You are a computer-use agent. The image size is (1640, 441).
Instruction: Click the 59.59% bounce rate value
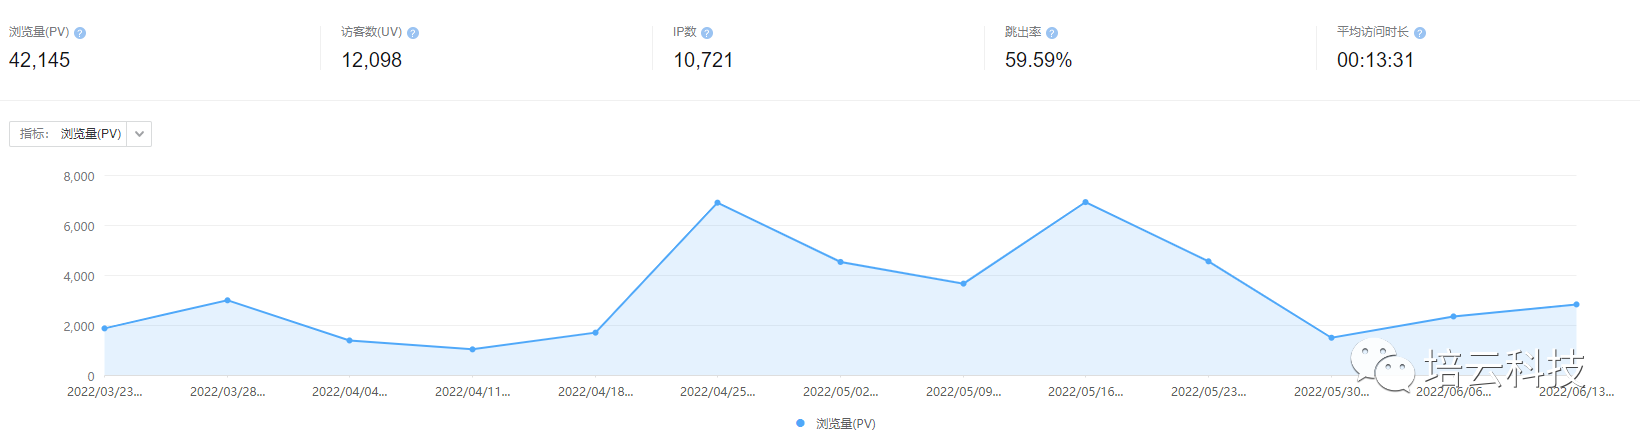(1038, 60)
